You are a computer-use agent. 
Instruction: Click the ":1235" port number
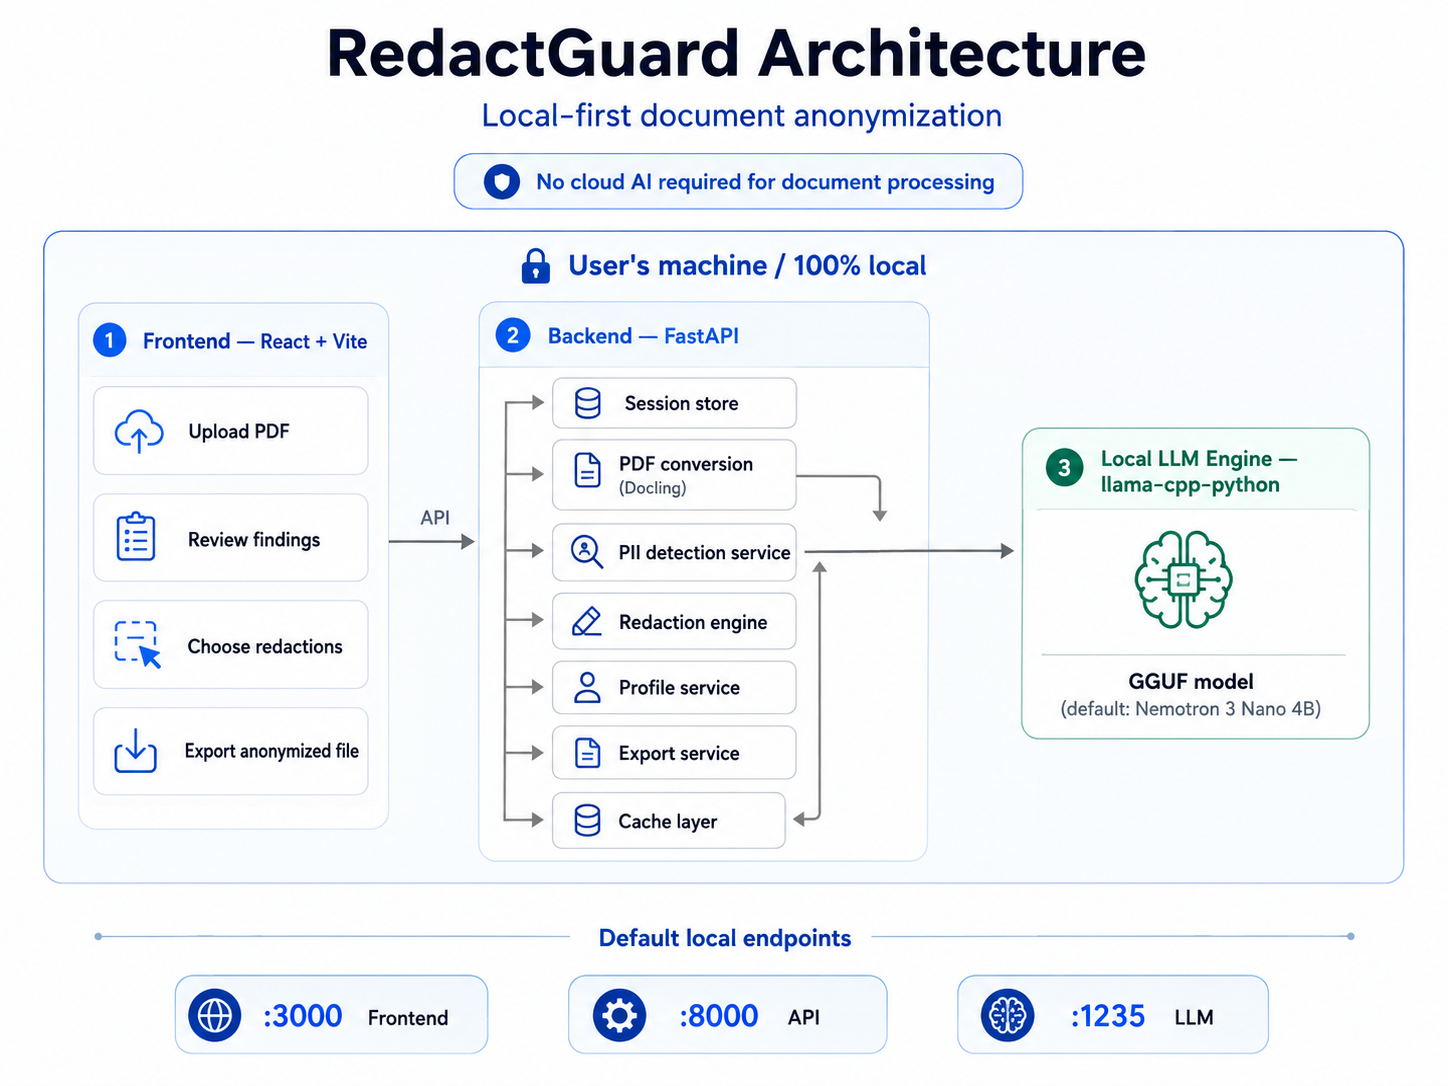coord(1107,1016)
